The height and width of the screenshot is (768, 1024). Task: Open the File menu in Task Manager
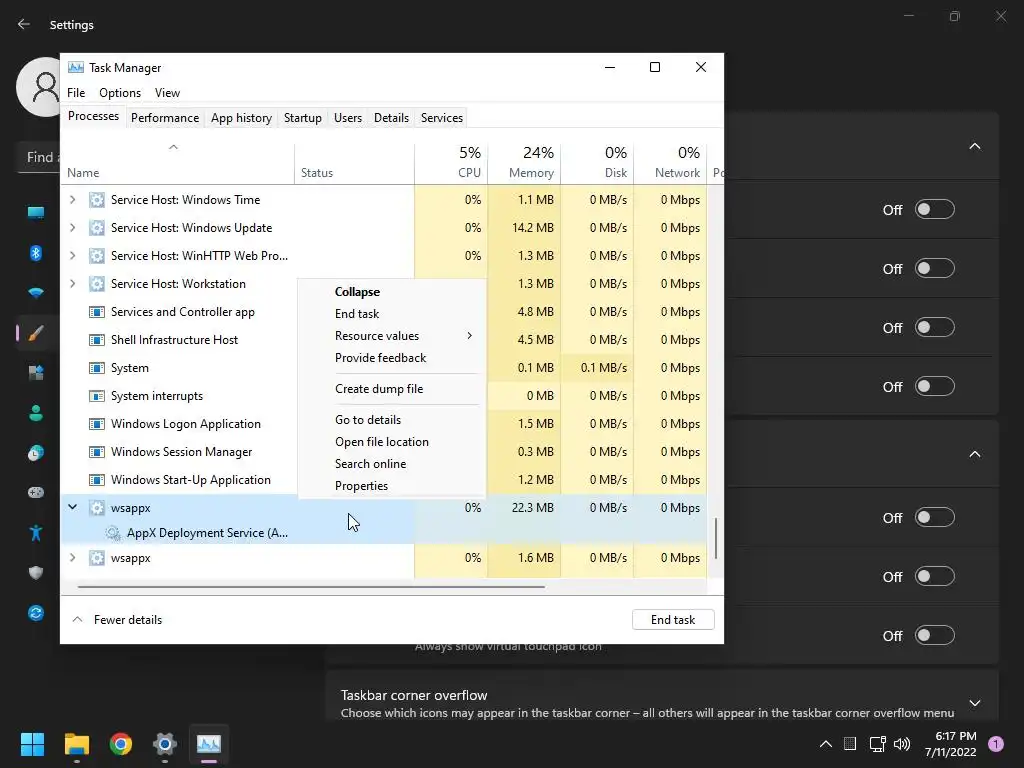click(x=76, y=93)
